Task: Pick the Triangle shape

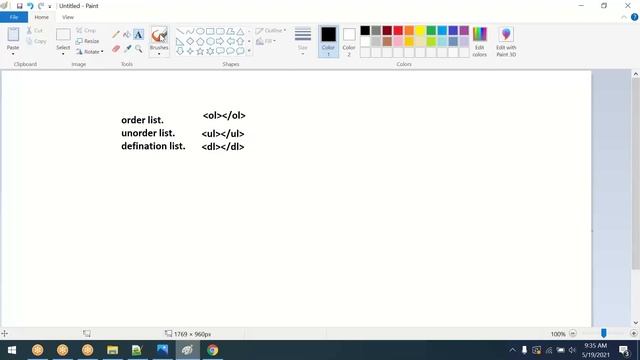Action: [x=240, y=31]
